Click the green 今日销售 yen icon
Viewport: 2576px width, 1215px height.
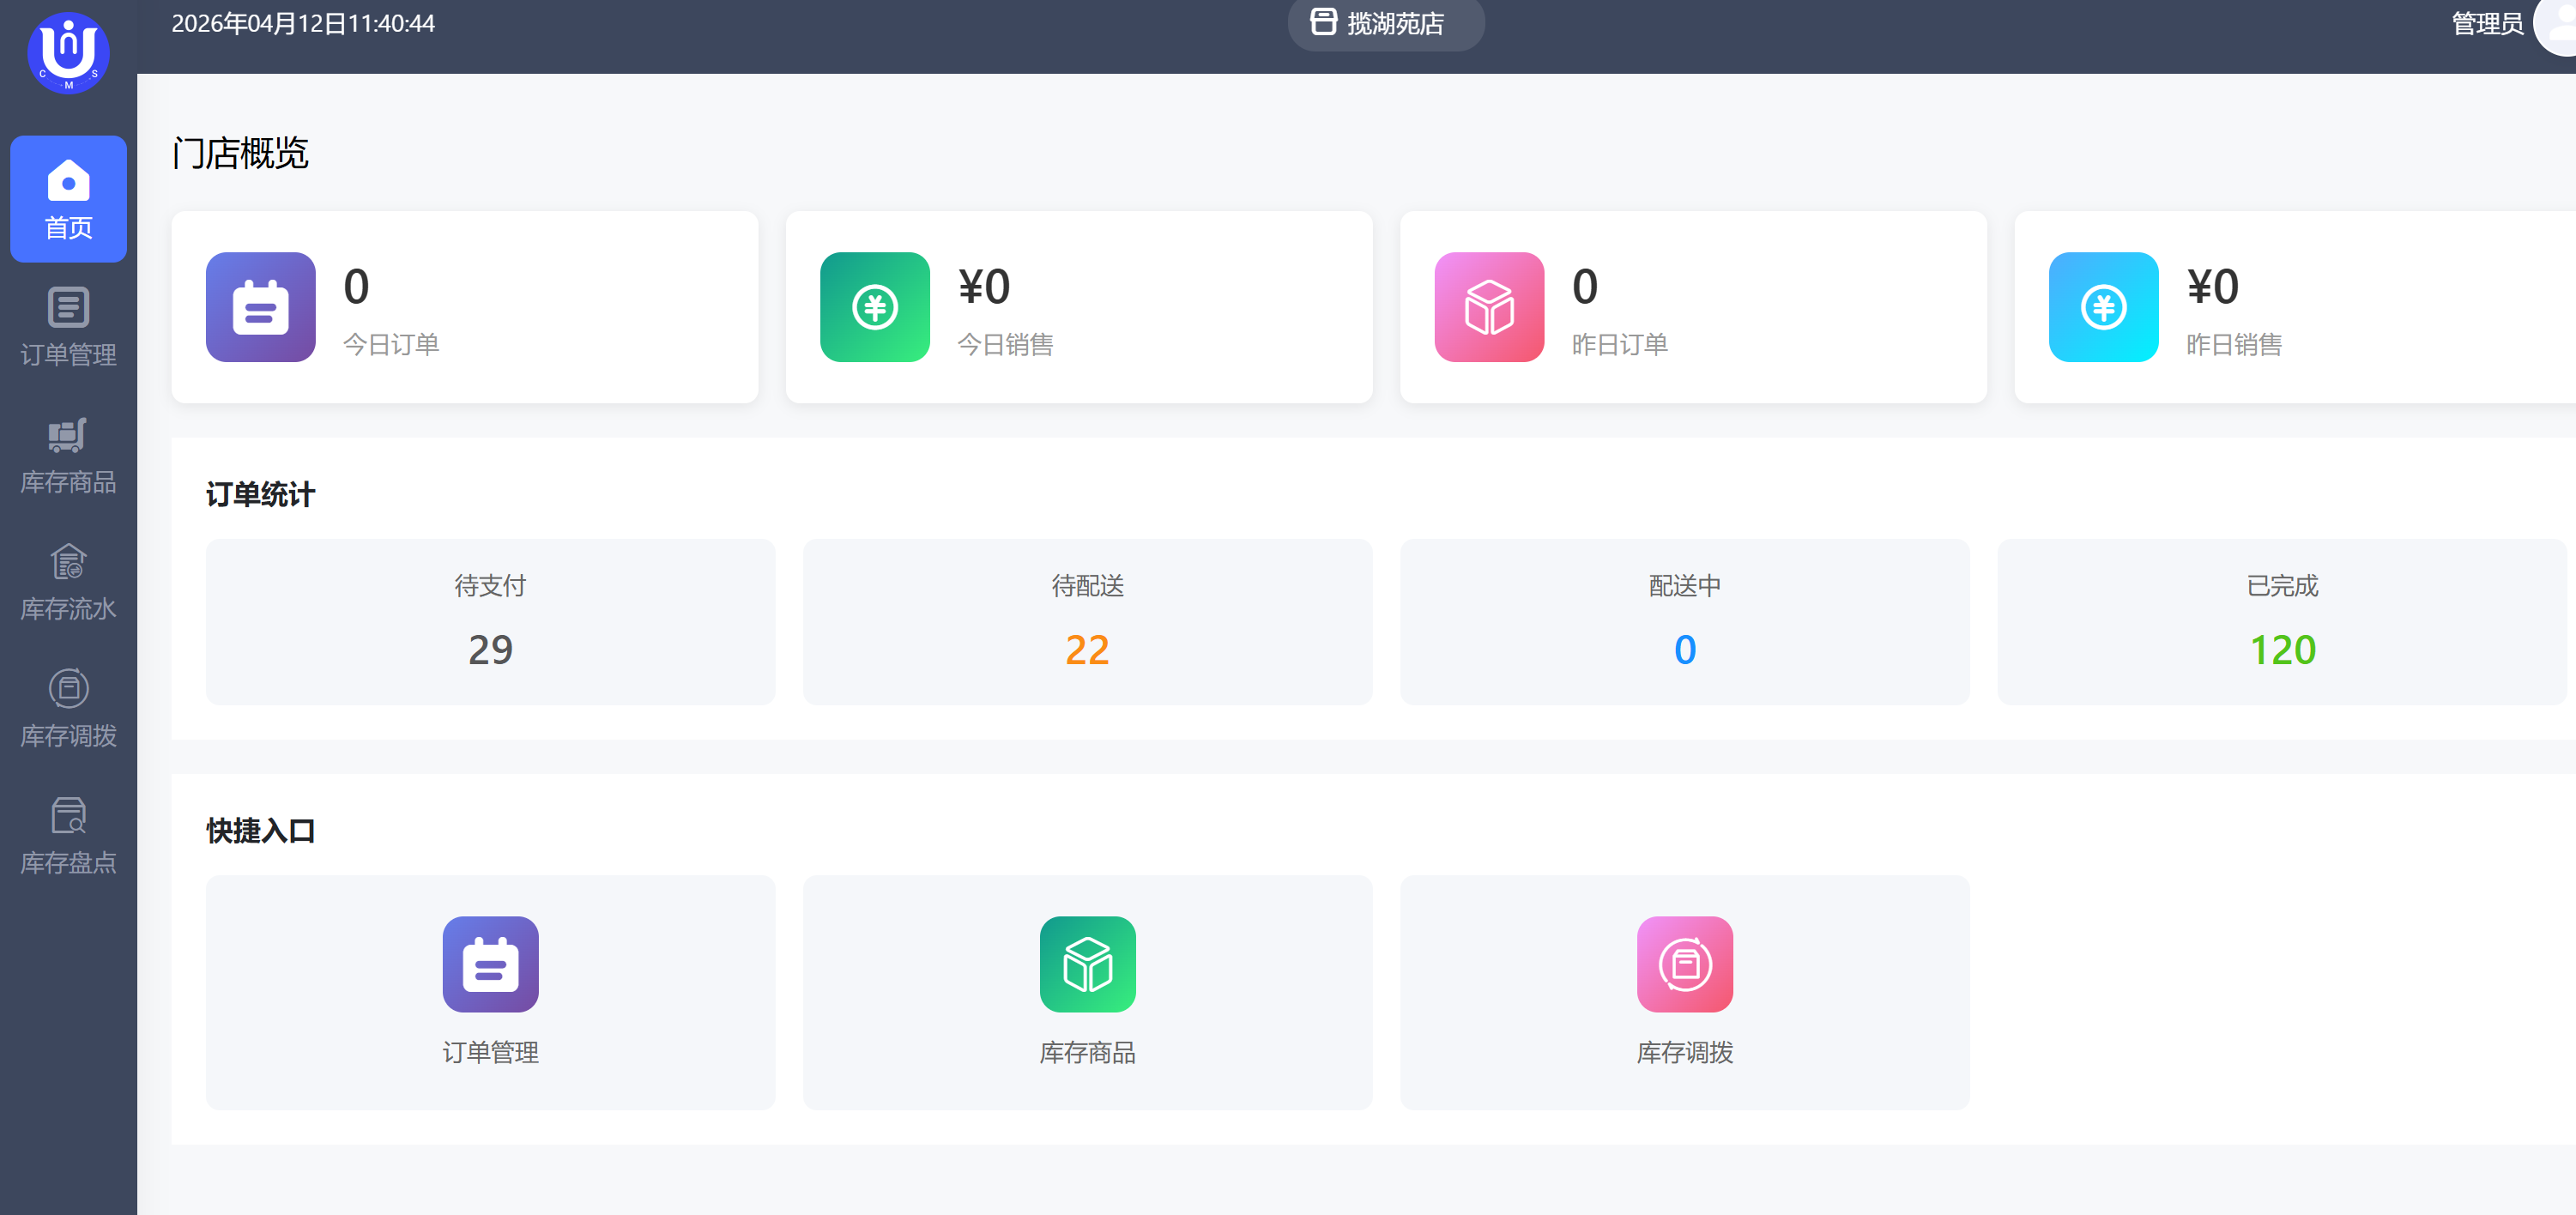tap(874, 307)
